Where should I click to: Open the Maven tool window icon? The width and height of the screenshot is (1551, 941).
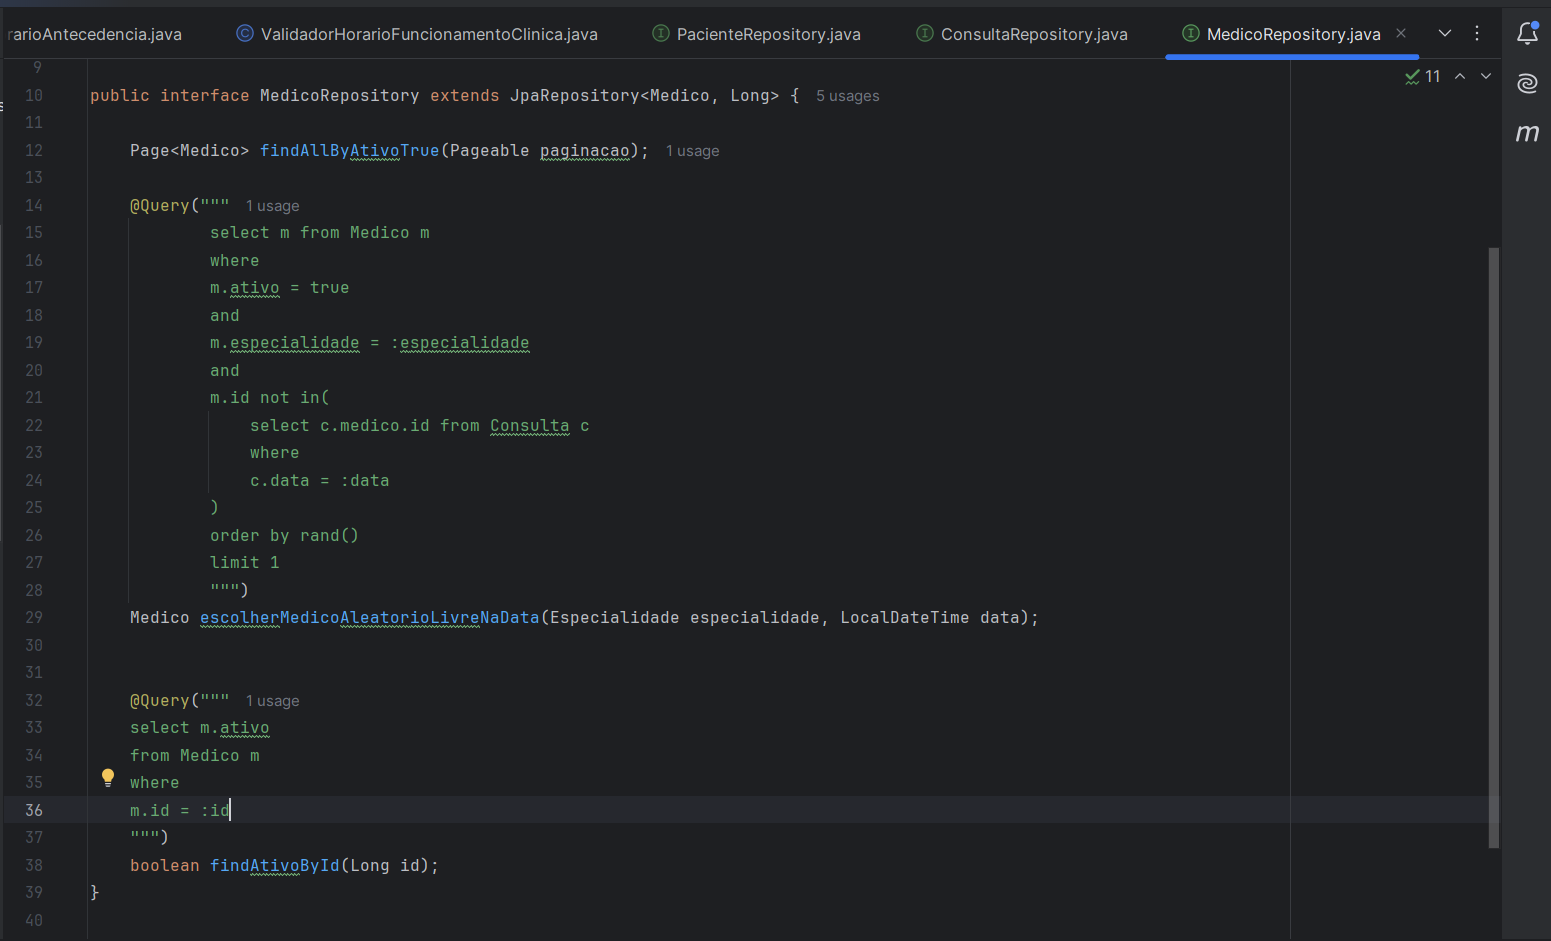1527,132
